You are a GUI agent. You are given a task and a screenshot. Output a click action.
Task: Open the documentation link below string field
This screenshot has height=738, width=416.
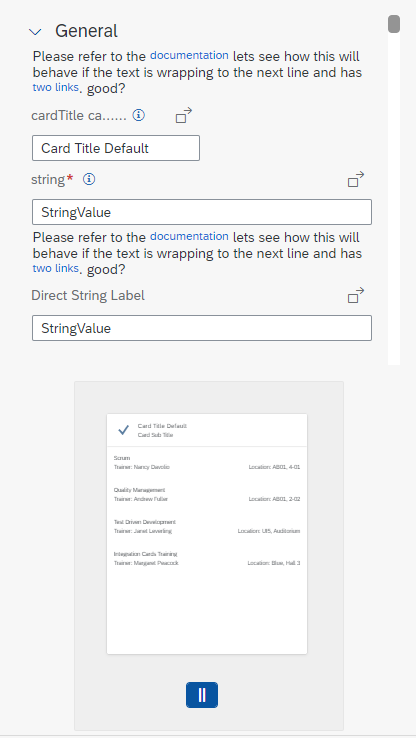coord(189,236)
